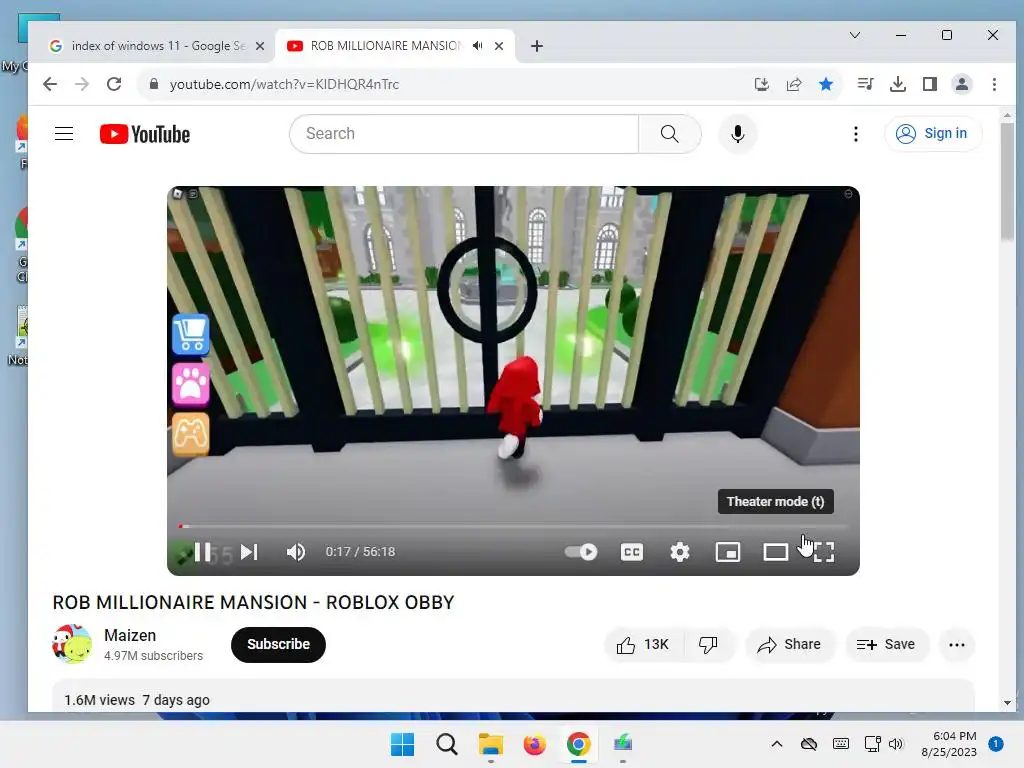Click the search magnifier button
Screen dimensions: 1024x768
click(x=669, y=134)
